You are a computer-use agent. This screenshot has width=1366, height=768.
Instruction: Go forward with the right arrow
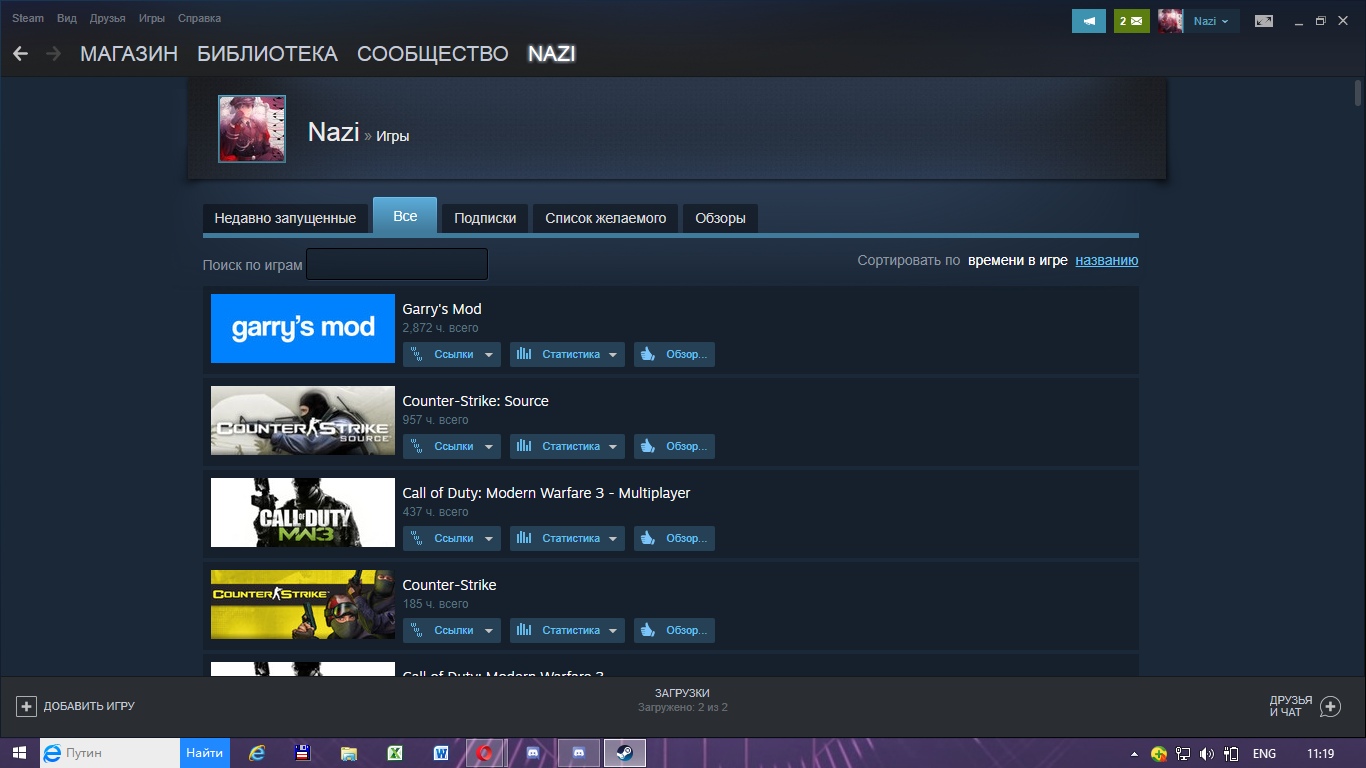(53, 54)
